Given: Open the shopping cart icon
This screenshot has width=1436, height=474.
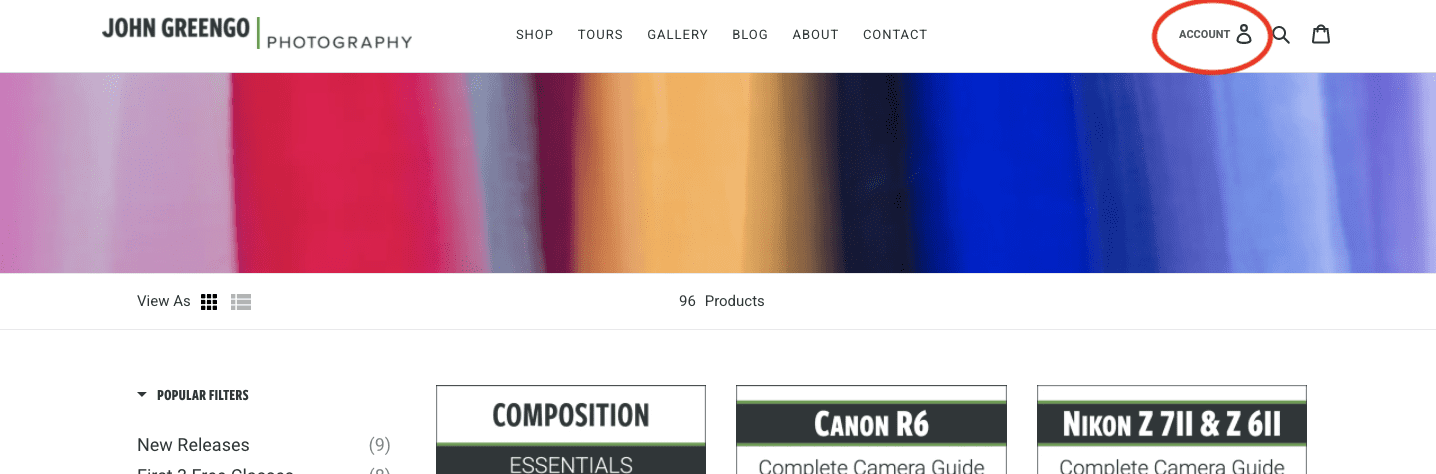Looking at the screenshot, I should coord(1321,34).
